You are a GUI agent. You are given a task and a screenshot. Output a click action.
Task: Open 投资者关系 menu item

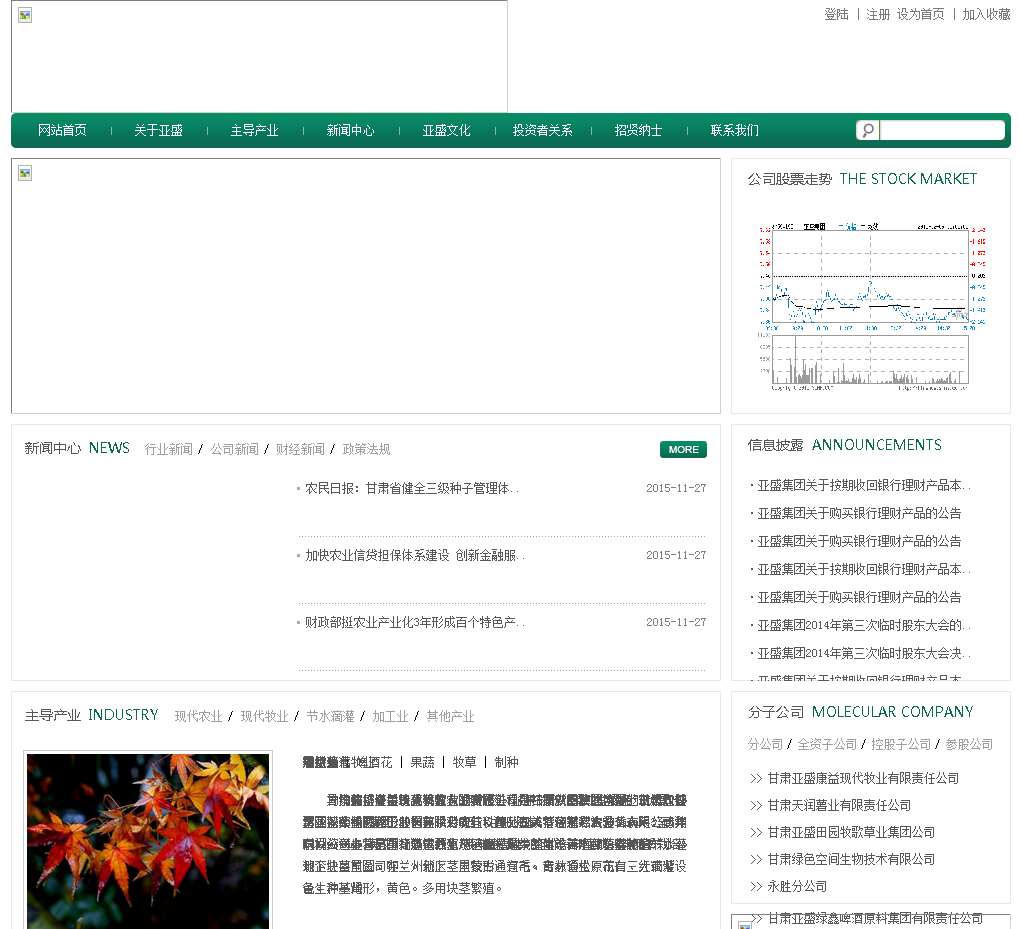(x=542, y=130)
